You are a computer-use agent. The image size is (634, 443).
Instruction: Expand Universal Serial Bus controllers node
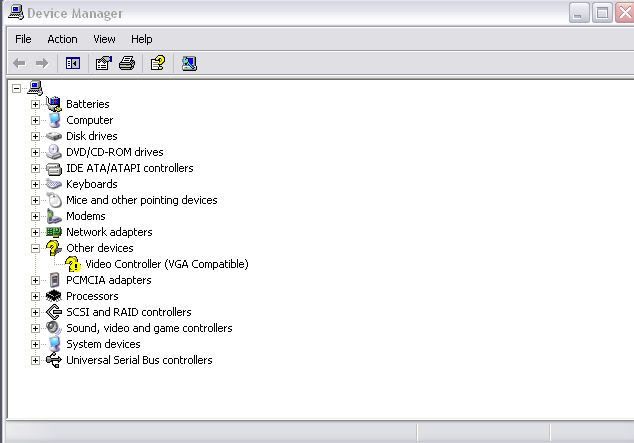35,360
